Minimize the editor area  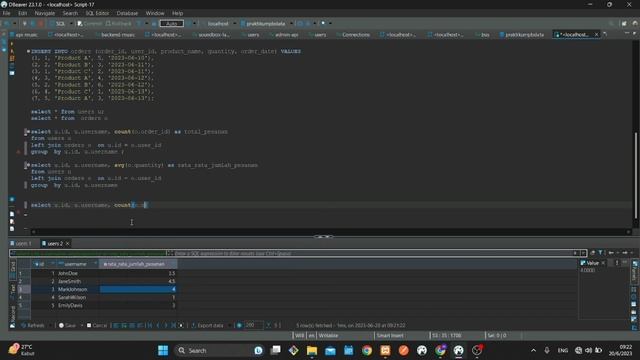(627, 33)
